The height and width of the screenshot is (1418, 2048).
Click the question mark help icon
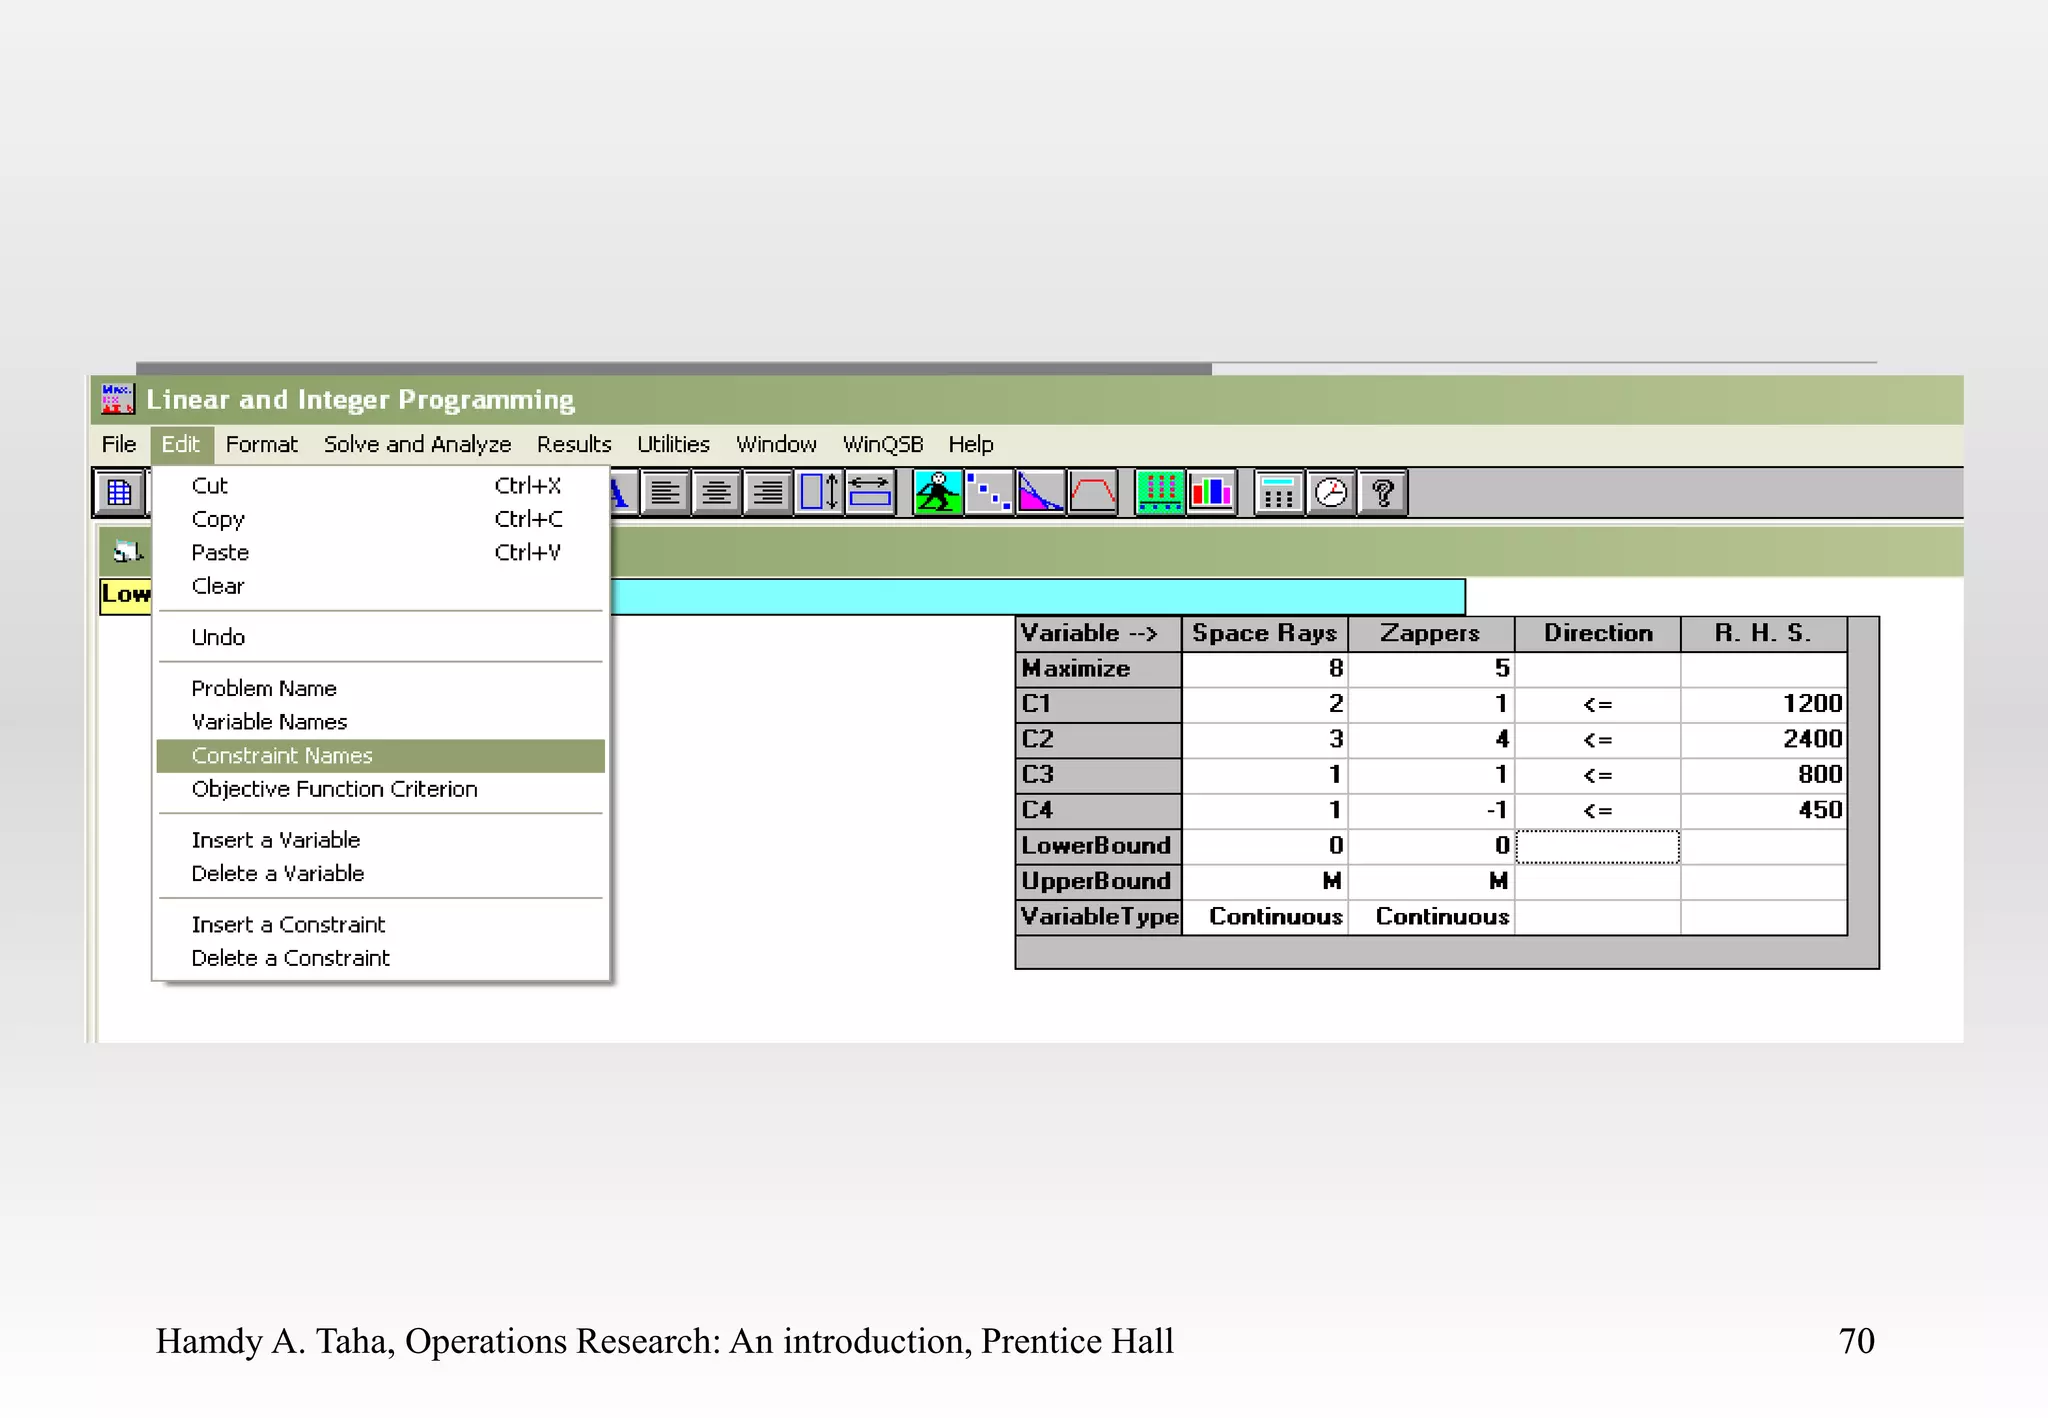1383,493
